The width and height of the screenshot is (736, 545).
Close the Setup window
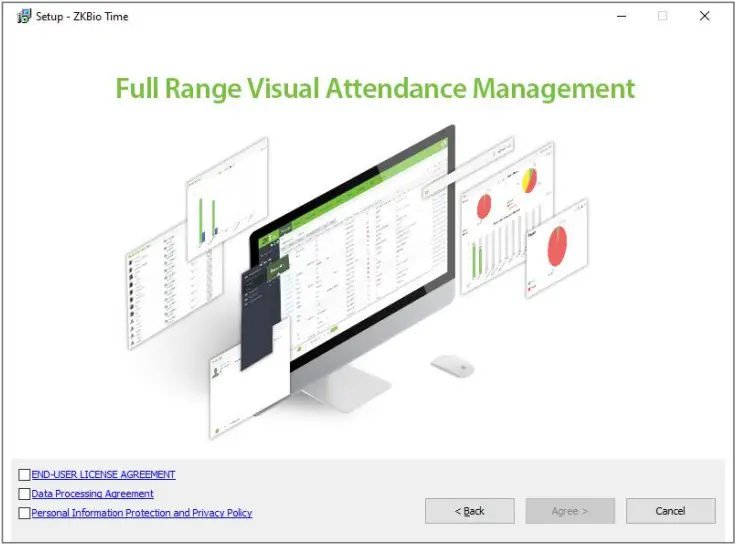[704, 16]
